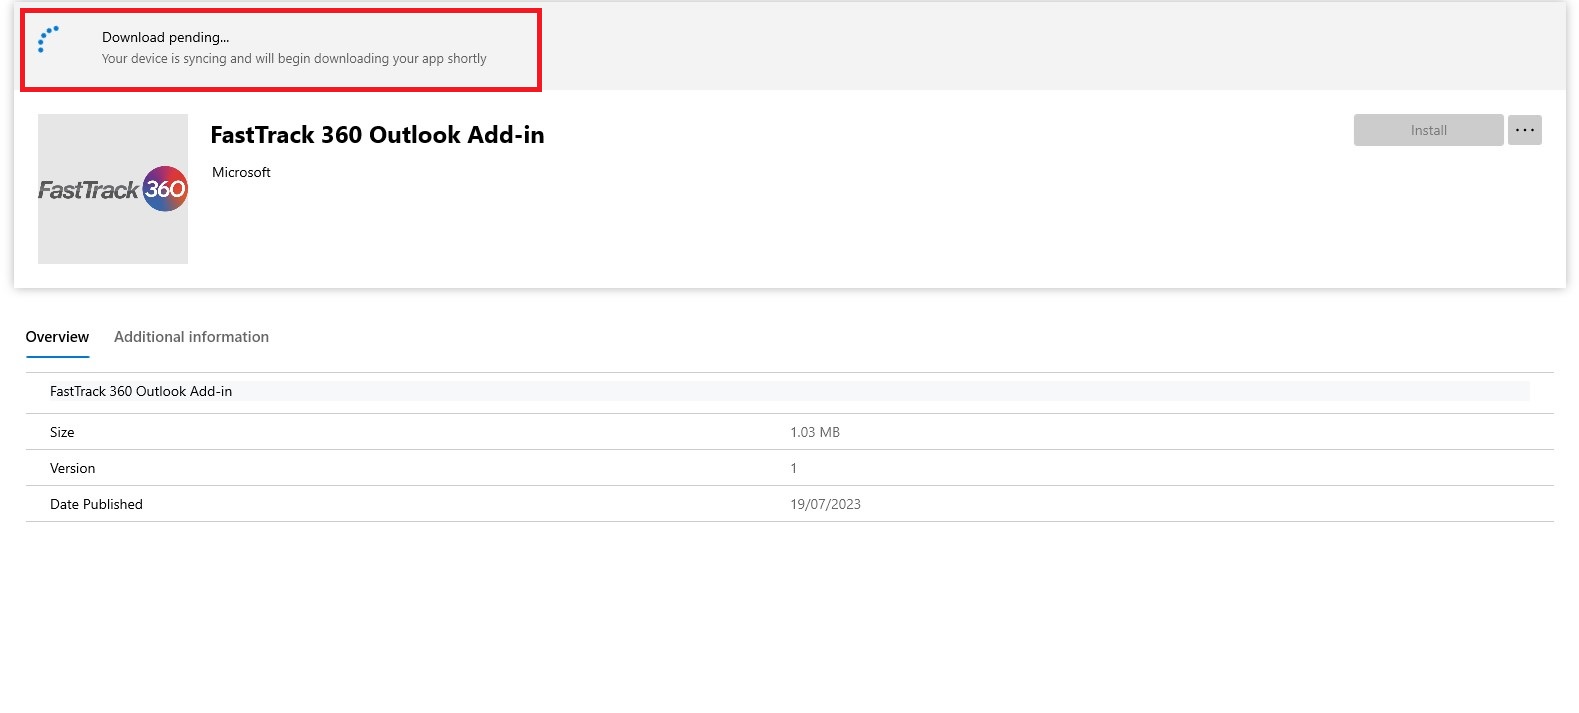Click the FastTrack 360 app logo thumbnail
The image size is (1579, 713).
(x=113, y=189)
